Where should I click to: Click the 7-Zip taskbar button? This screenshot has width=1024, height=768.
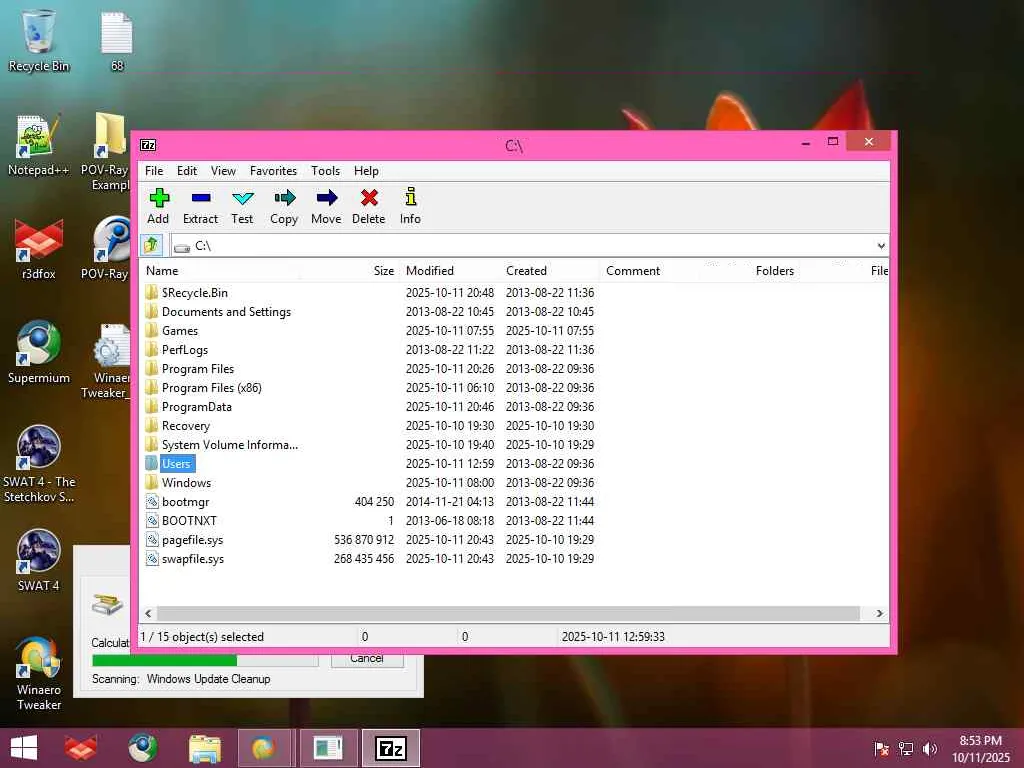391,748
